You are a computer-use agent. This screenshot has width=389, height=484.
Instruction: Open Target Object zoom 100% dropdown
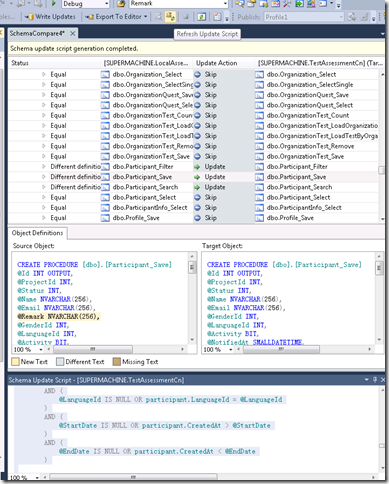(x=231, y=350)
